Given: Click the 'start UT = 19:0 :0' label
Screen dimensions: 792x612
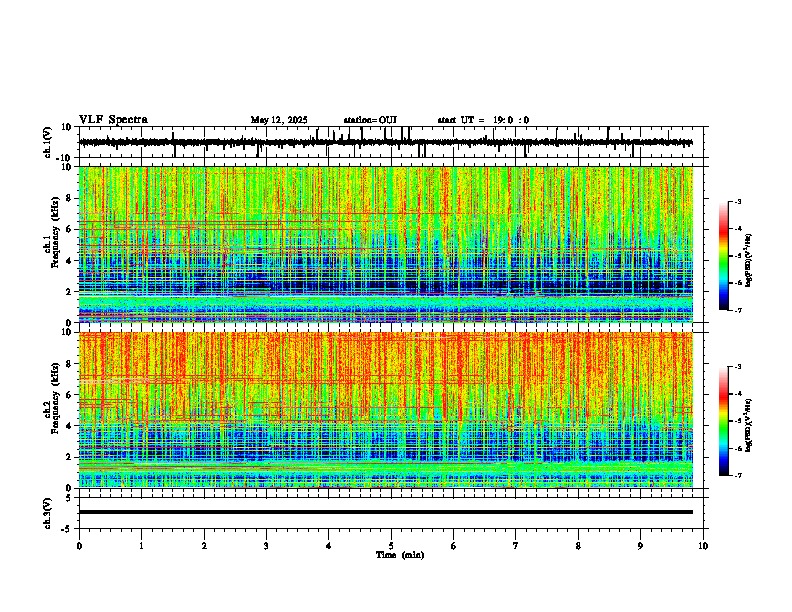Looking at the screenshot, I should (x=483, y=120).
